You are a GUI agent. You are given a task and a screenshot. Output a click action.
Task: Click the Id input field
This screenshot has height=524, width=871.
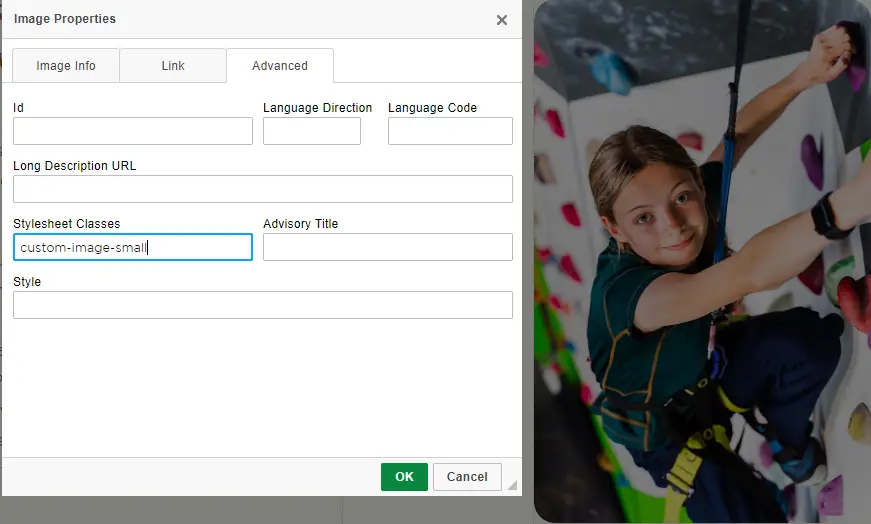tap(133, 131)
